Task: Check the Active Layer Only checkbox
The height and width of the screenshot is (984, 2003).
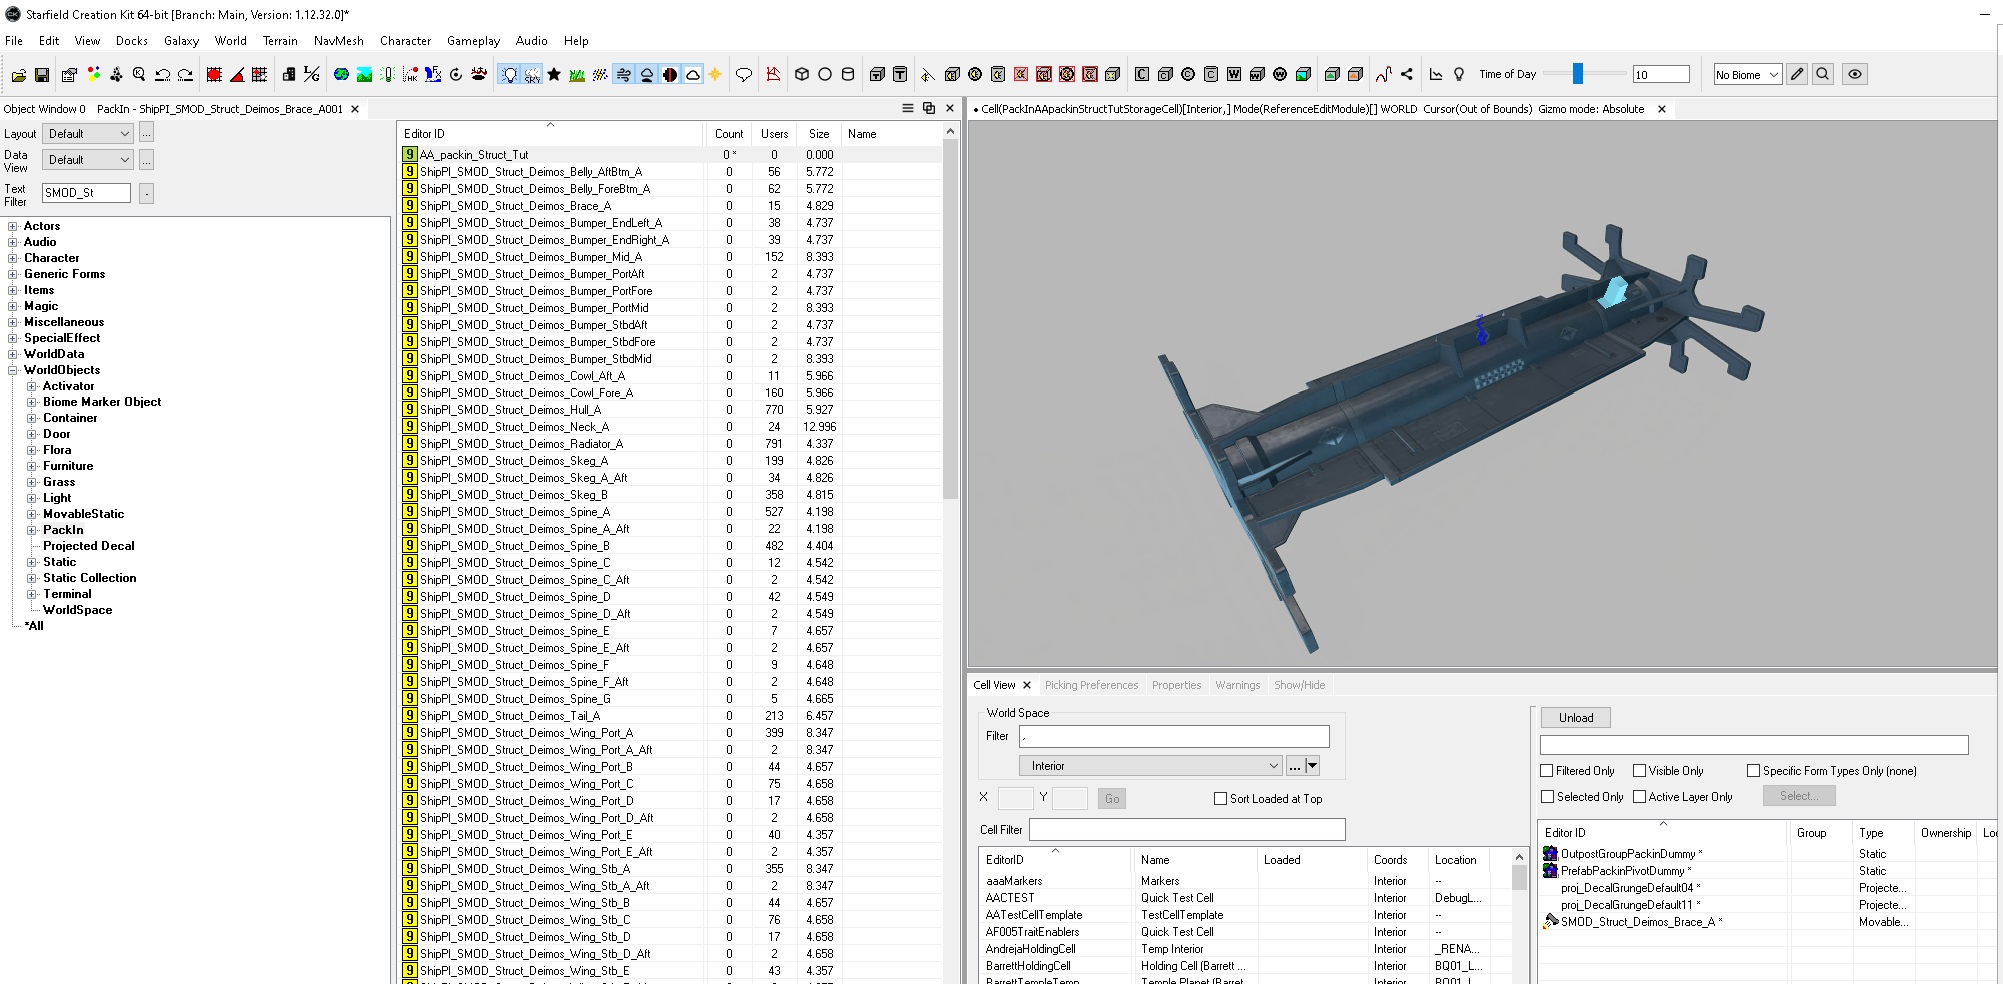Action: (x=1639, y=797)
